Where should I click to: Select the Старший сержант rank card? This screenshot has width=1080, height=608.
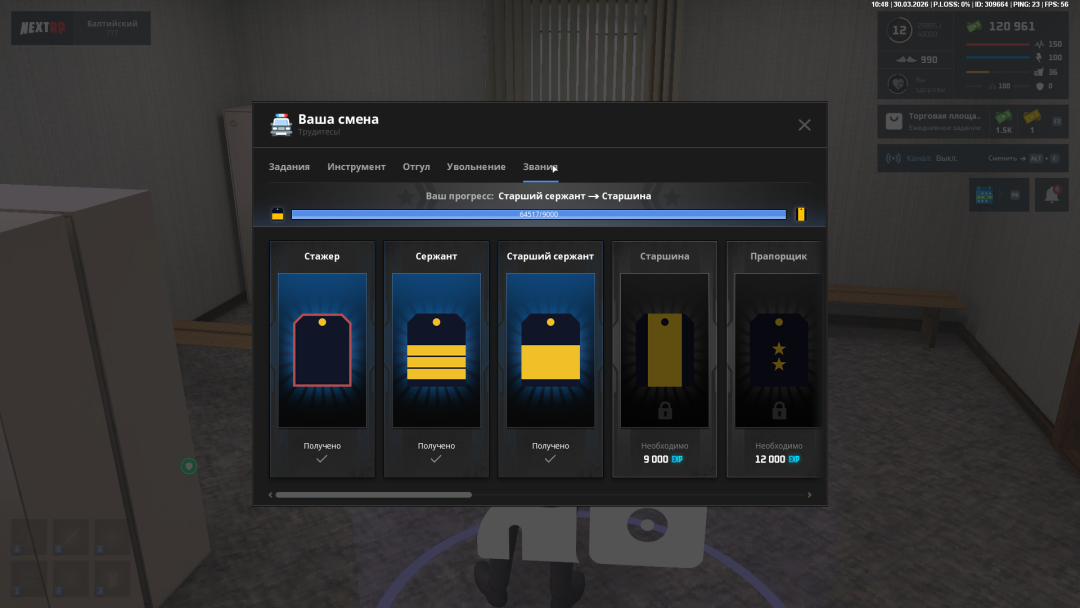click(550, 358)
